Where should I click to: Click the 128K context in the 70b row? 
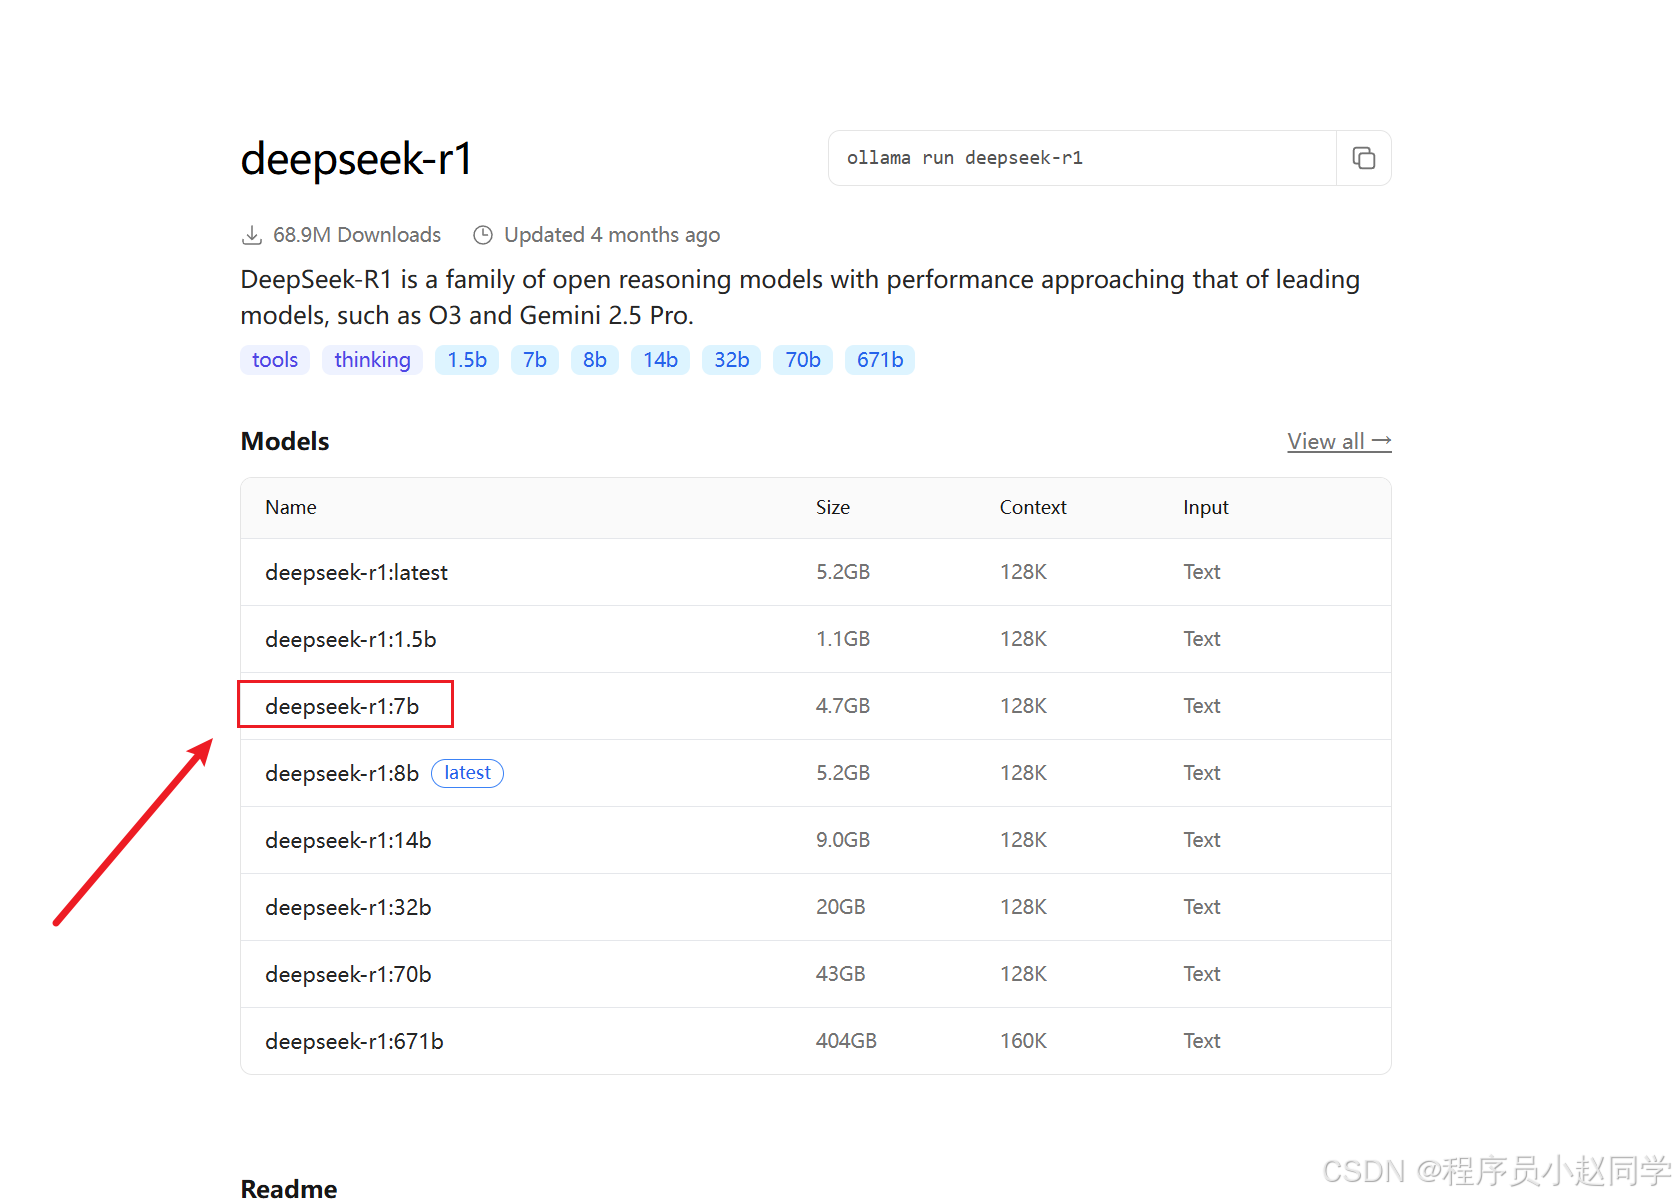tap(1023, 974)
